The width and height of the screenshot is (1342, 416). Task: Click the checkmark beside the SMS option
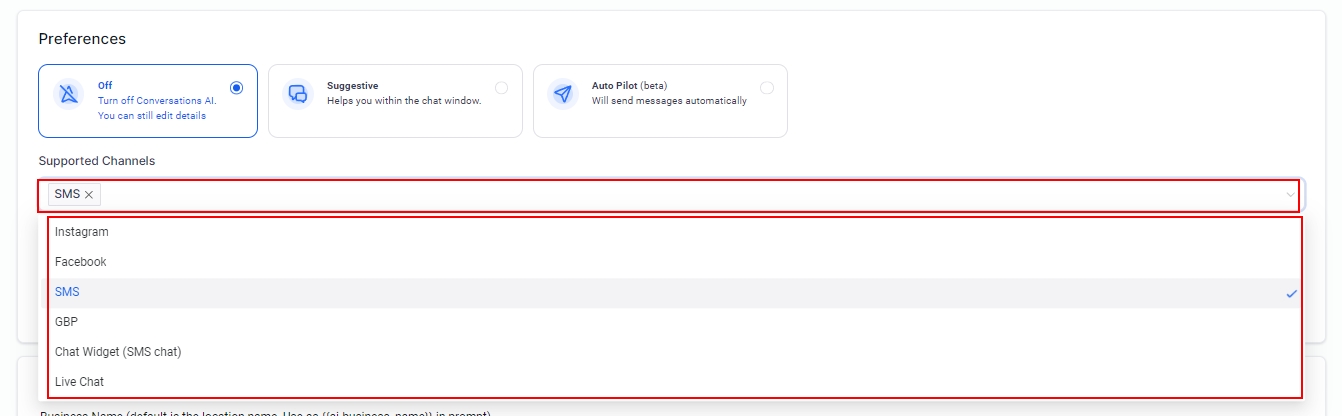tap(1291, 293)
